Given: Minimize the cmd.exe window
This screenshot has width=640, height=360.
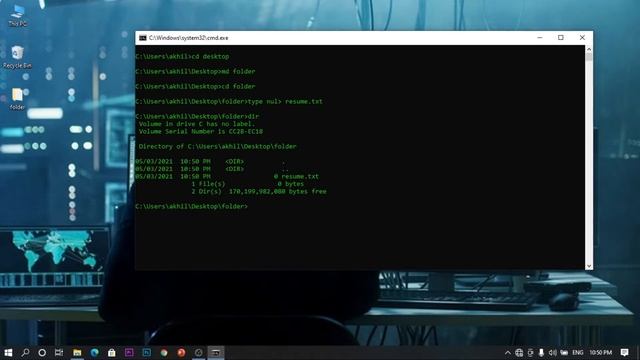Looking at the screenshot, I should click(x=540, y=38).
